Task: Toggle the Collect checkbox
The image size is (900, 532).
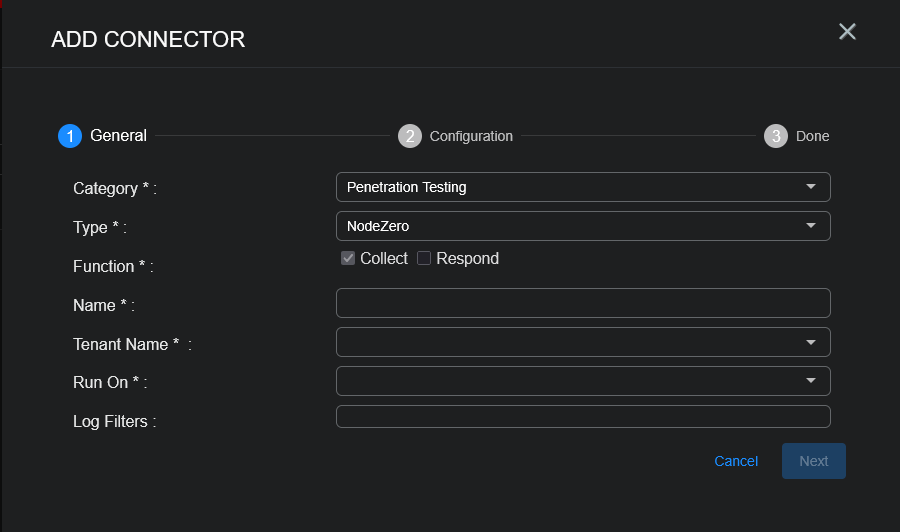Action: point(348,259)
